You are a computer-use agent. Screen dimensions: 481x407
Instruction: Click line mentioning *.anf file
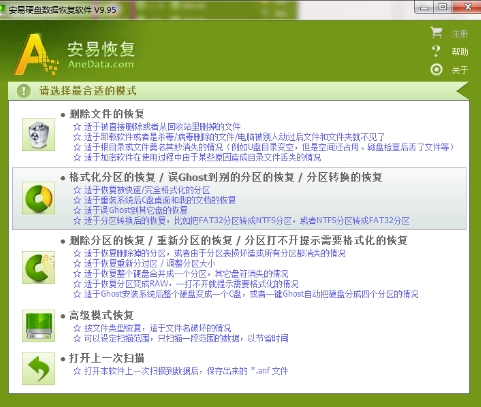coord(181,371)
